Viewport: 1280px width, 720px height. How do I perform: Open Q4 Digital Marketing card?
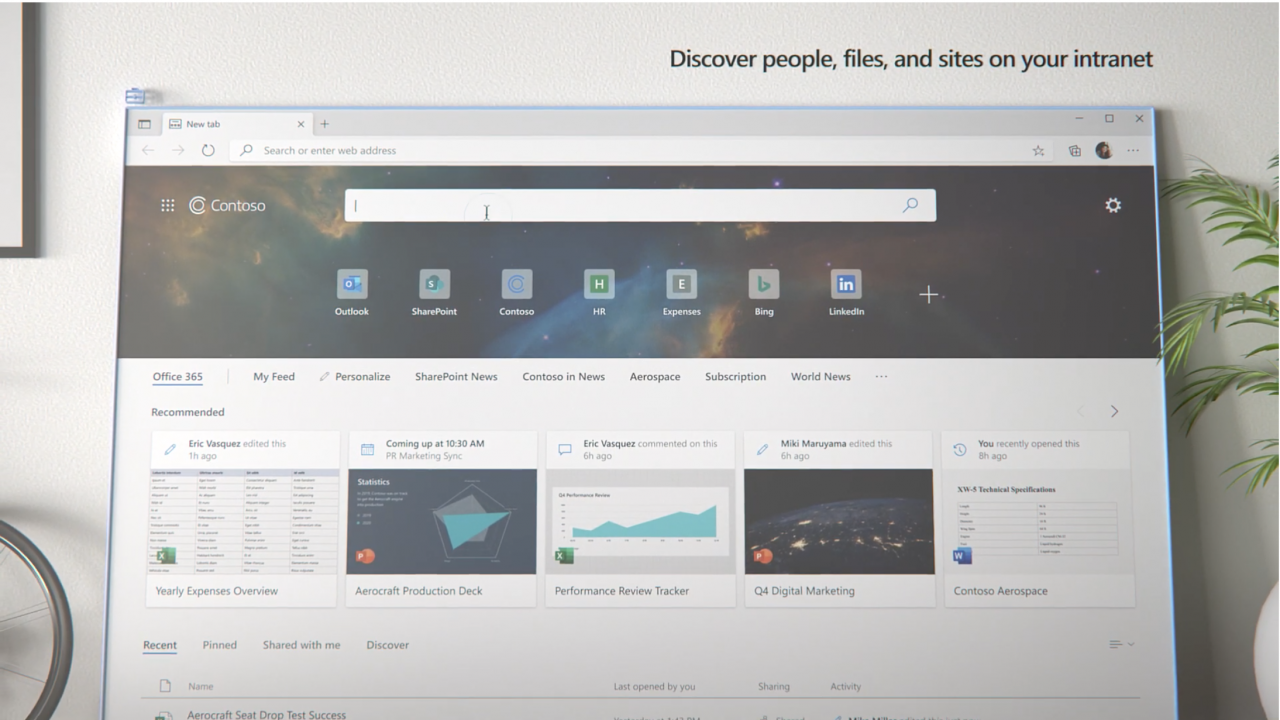pyautogui.click(x=839, y=518)
